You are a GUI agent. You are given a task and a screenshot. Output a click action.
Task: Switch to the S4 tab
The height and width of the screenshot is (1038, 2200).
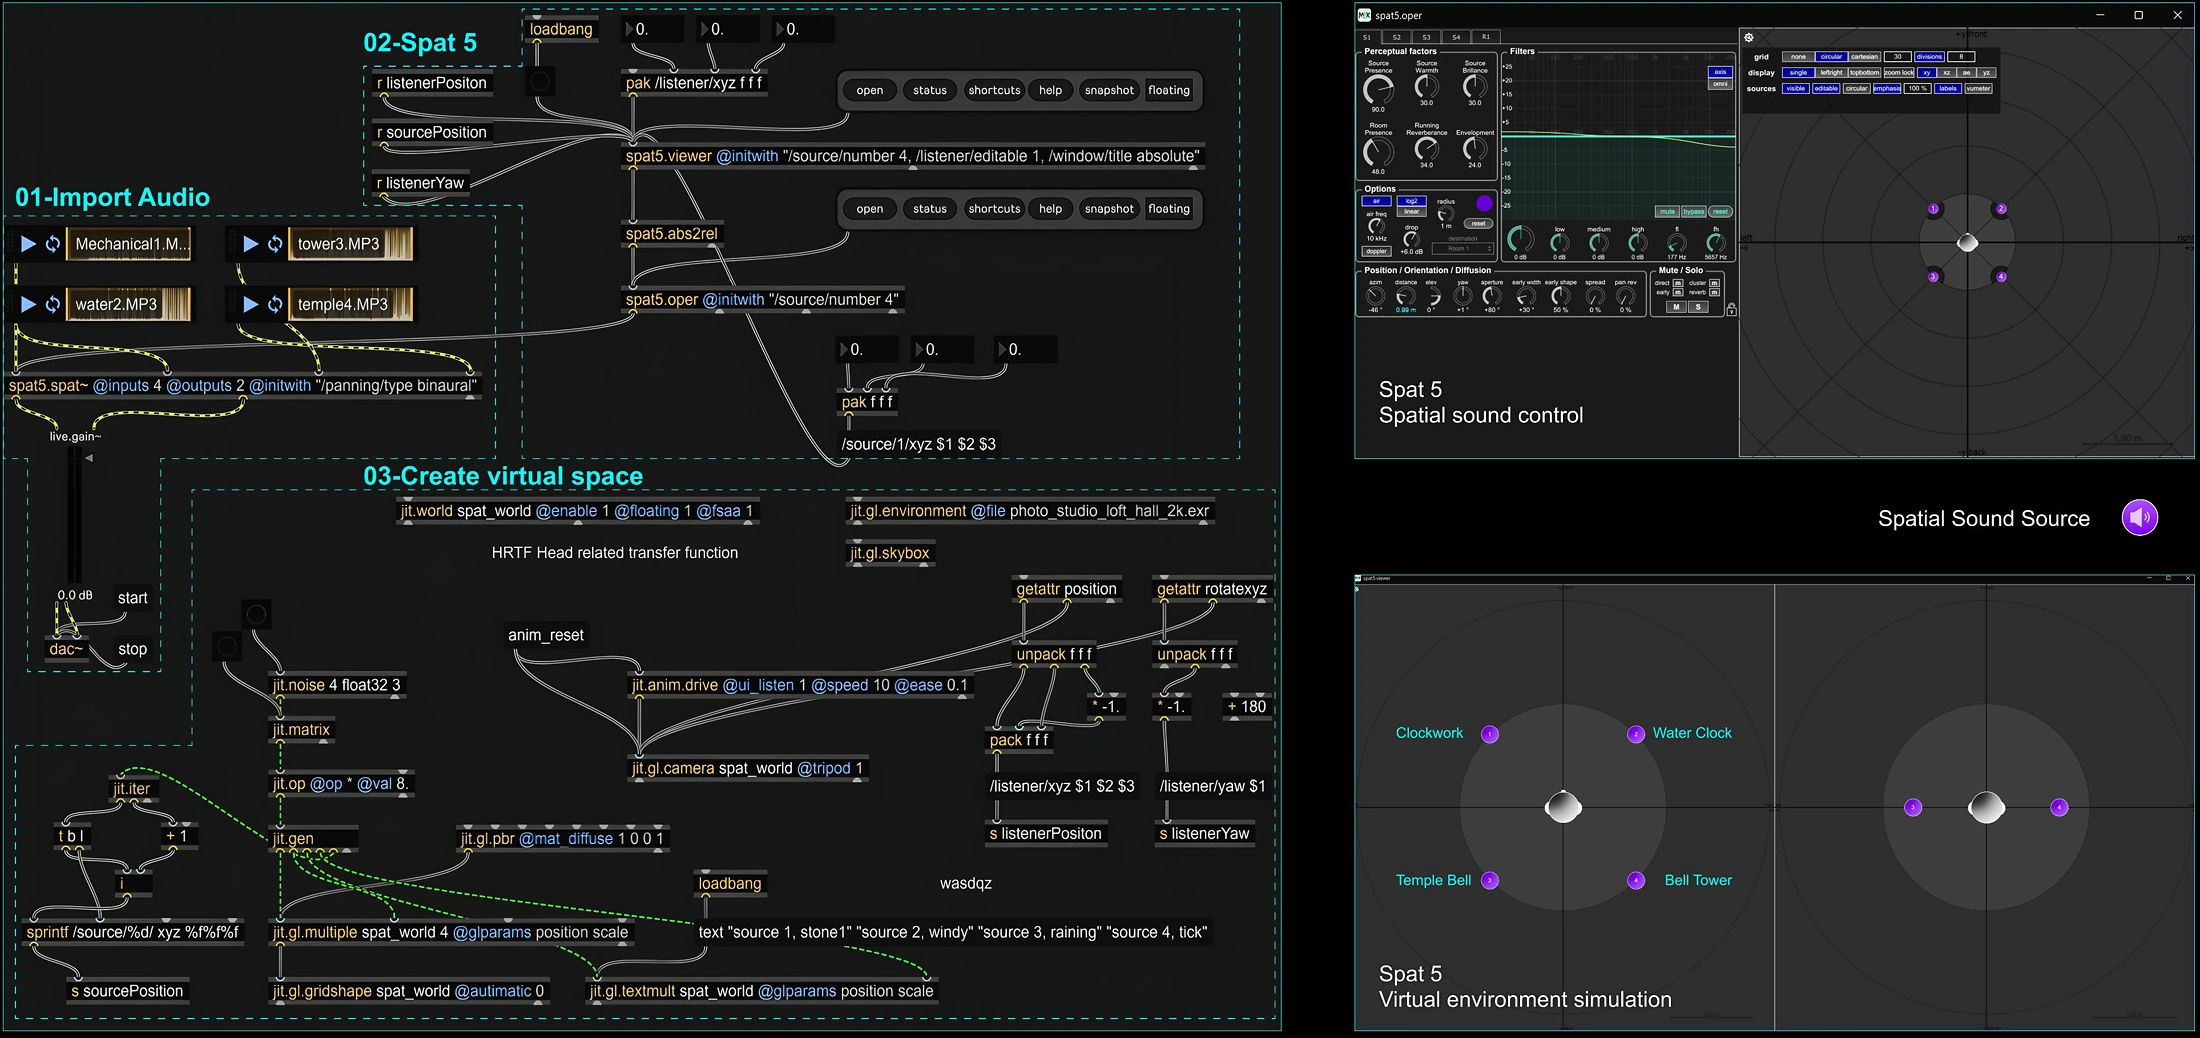pyautogui.click(x=1456, y=37)
